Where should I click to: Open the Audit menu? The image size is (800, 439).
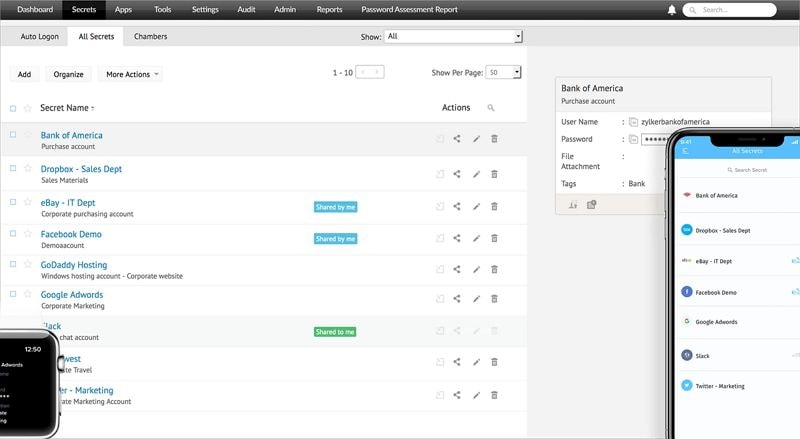[x=246, y=9]
